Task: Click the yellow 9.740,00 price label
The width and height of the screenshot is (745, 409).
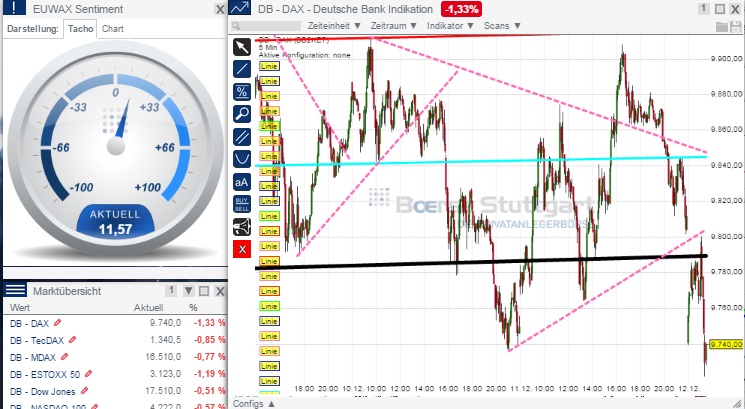Action: (x=726, y=344)
